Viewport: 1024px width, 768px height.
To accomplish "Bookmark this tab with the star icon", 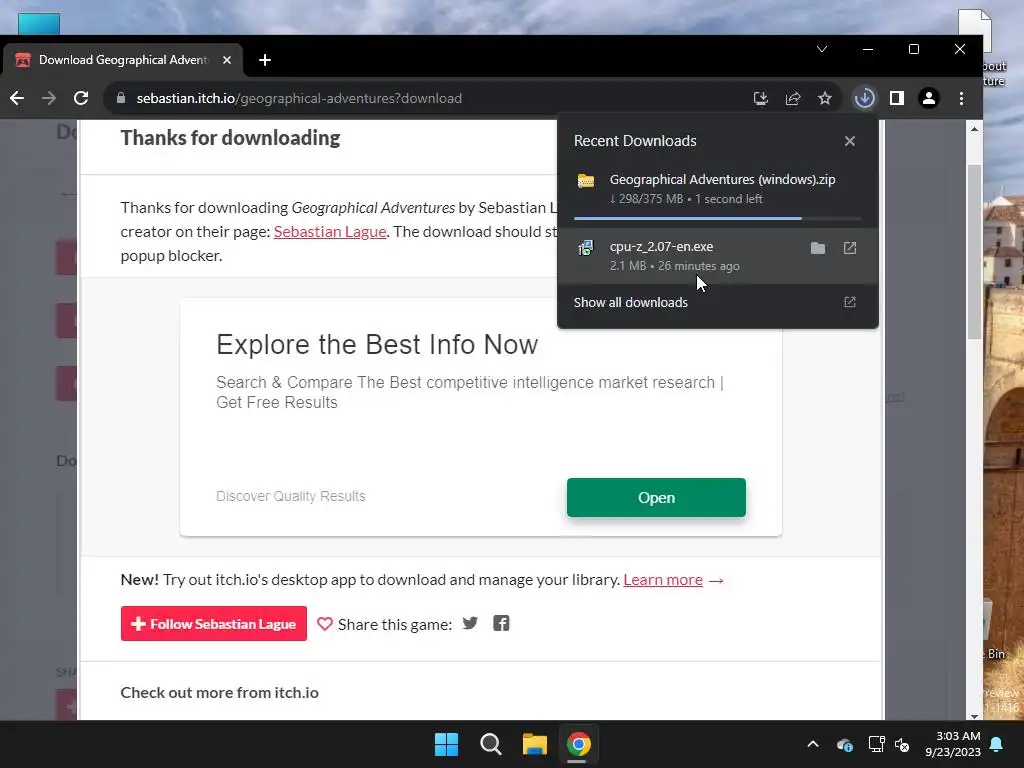I will [x=825, y=99].
